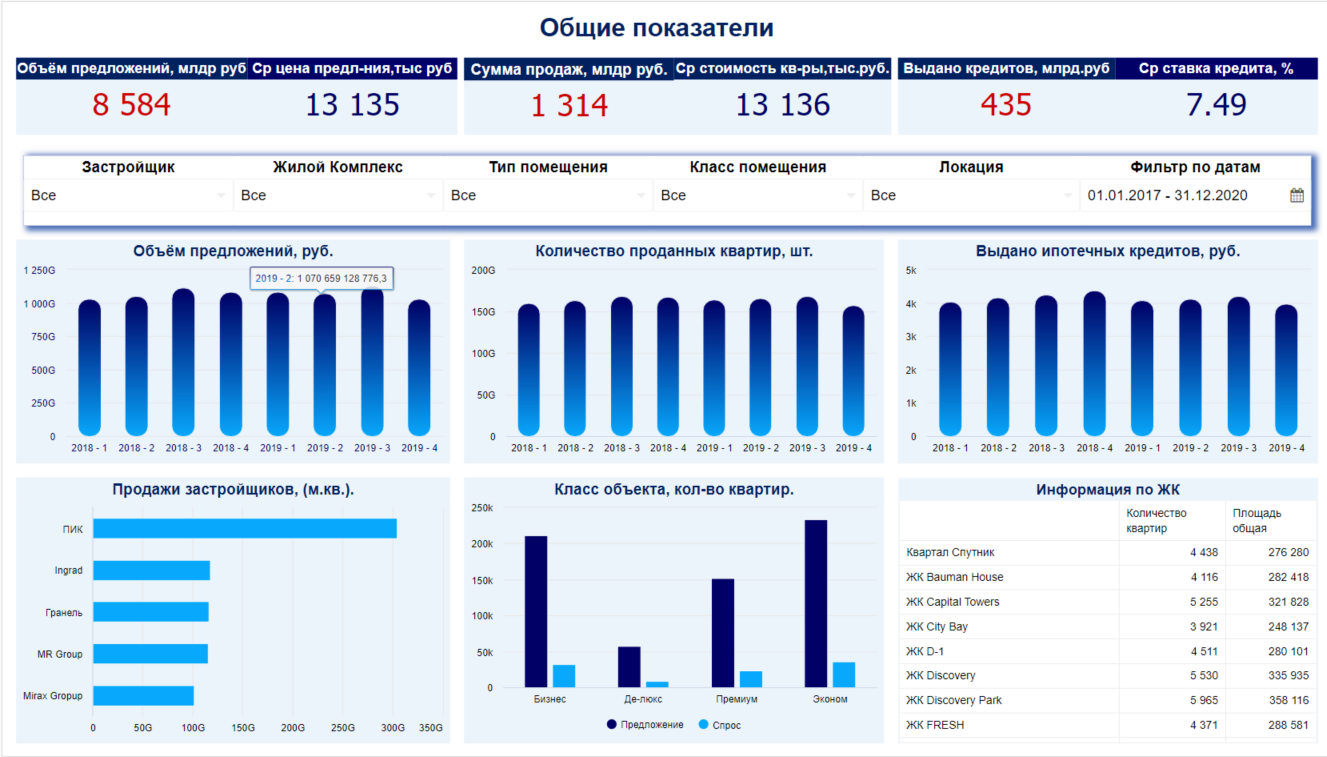Click the 2018 - 3 bar in Объём предложений chart
The image size is (1327, 757).
coord(183,362)
